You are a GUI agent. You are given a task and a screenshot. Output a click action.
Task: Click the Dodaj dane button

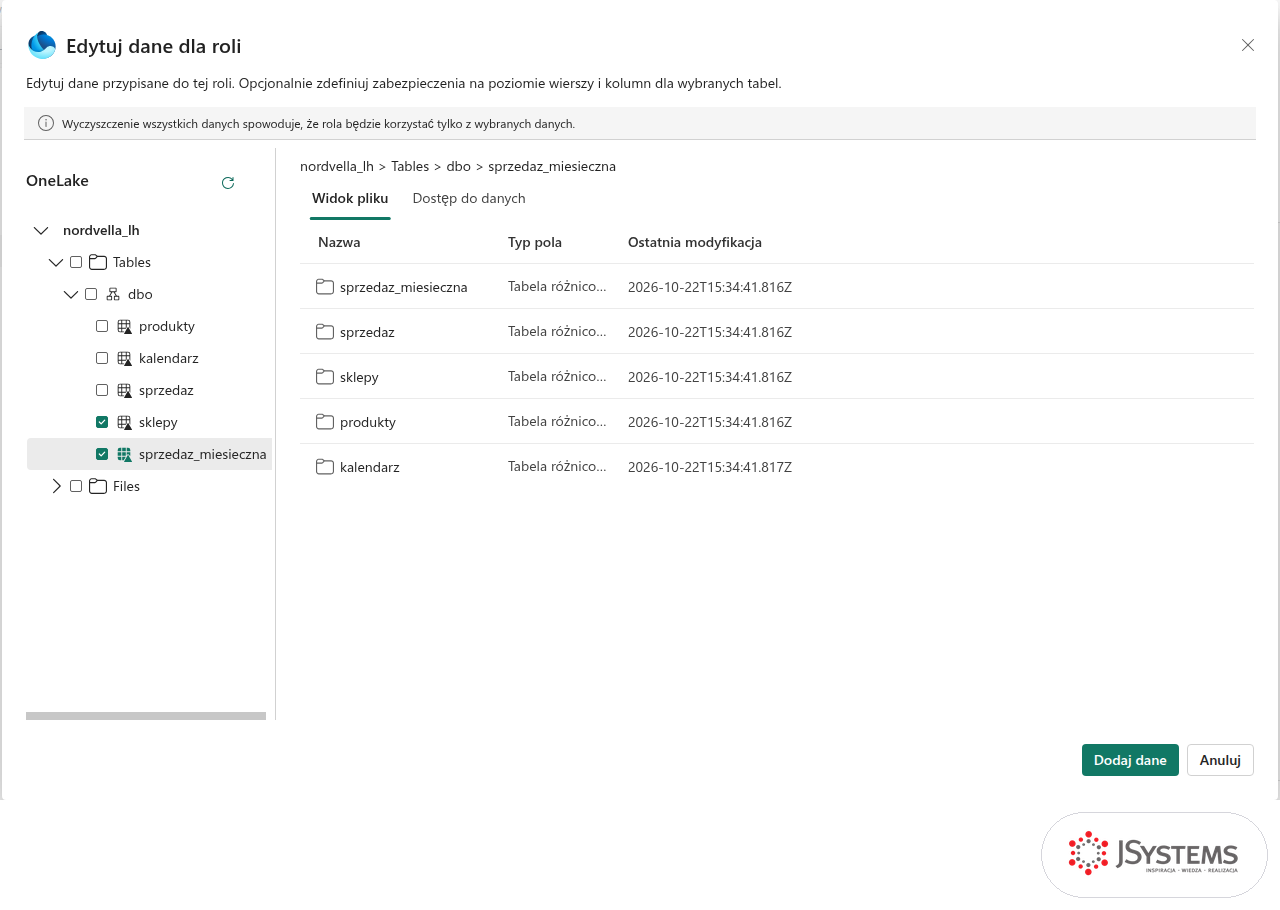1130,760
